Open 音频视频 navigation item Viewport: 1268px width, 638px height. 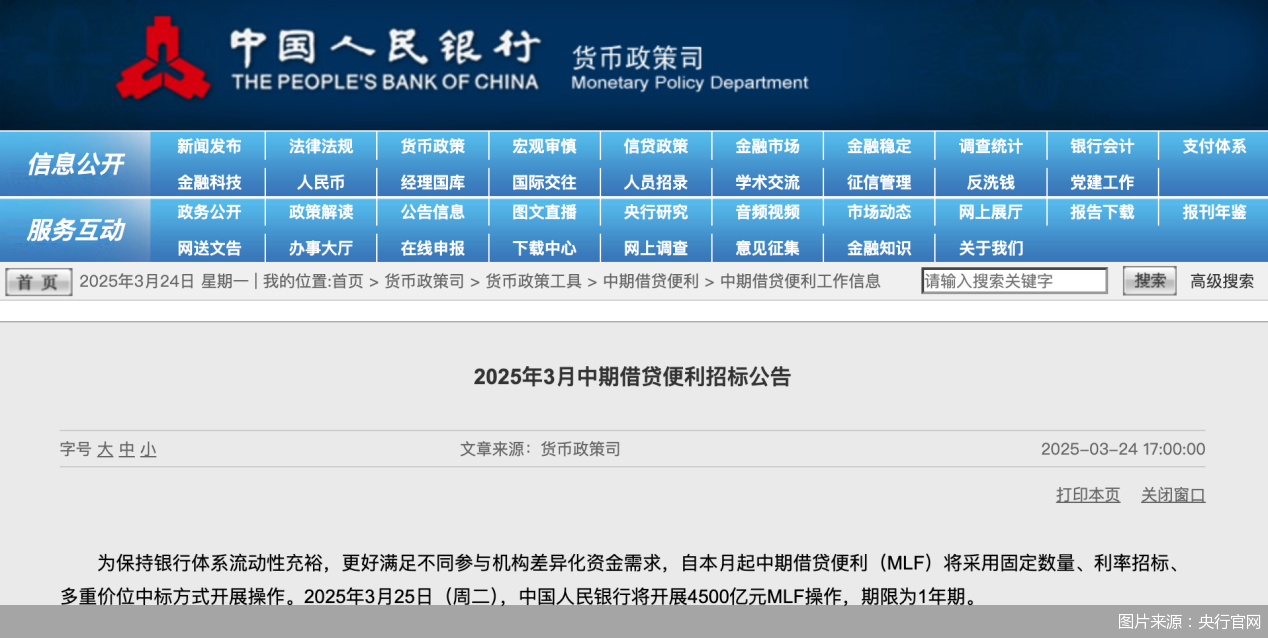[768, 212]
